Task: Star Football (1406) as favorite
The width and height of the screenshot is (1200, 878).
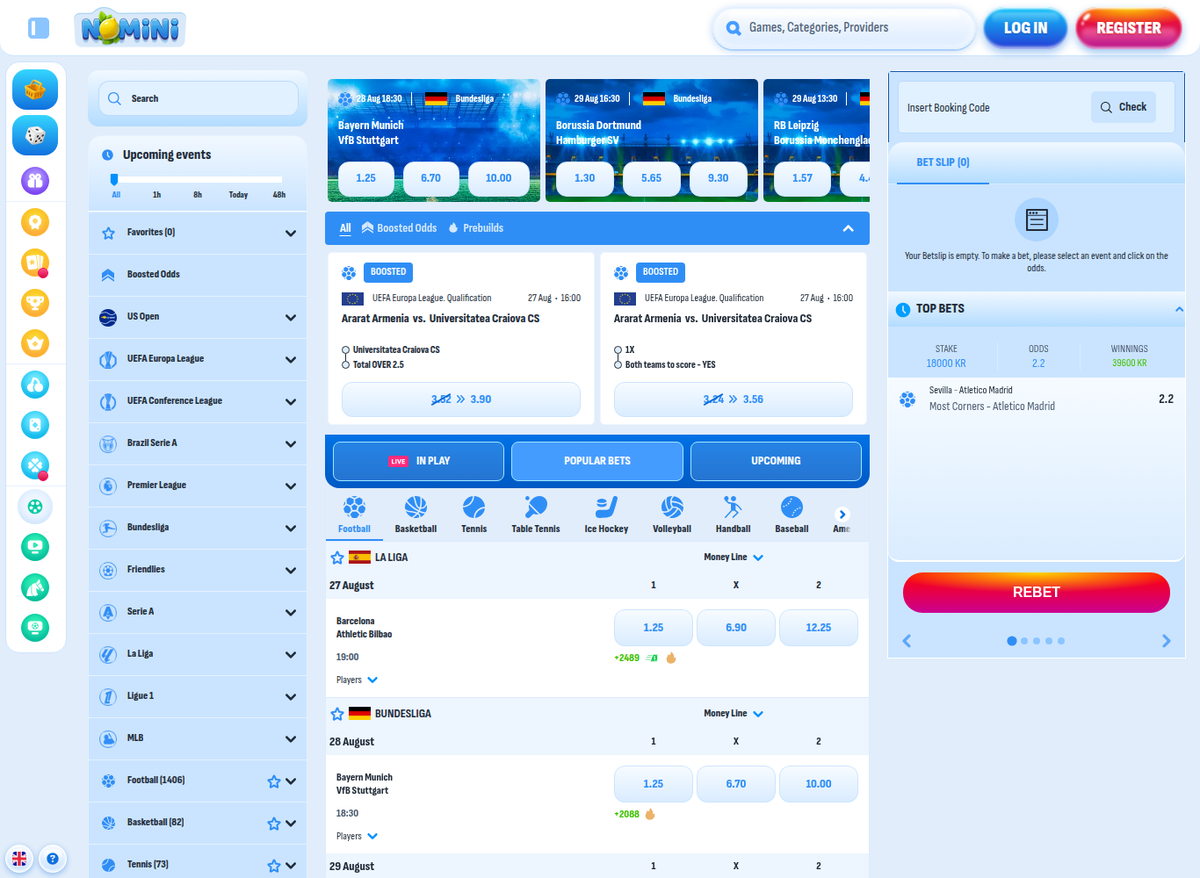Action: (273, 782)
